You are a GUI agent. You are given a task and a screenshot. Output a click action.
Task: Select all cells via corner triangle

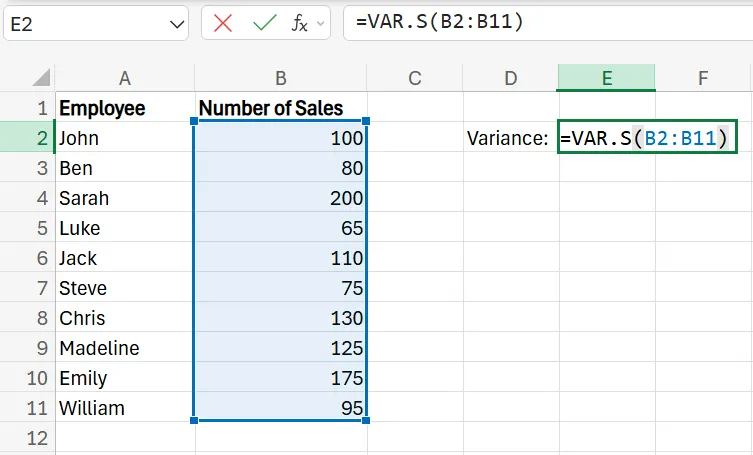coord(41,77)
